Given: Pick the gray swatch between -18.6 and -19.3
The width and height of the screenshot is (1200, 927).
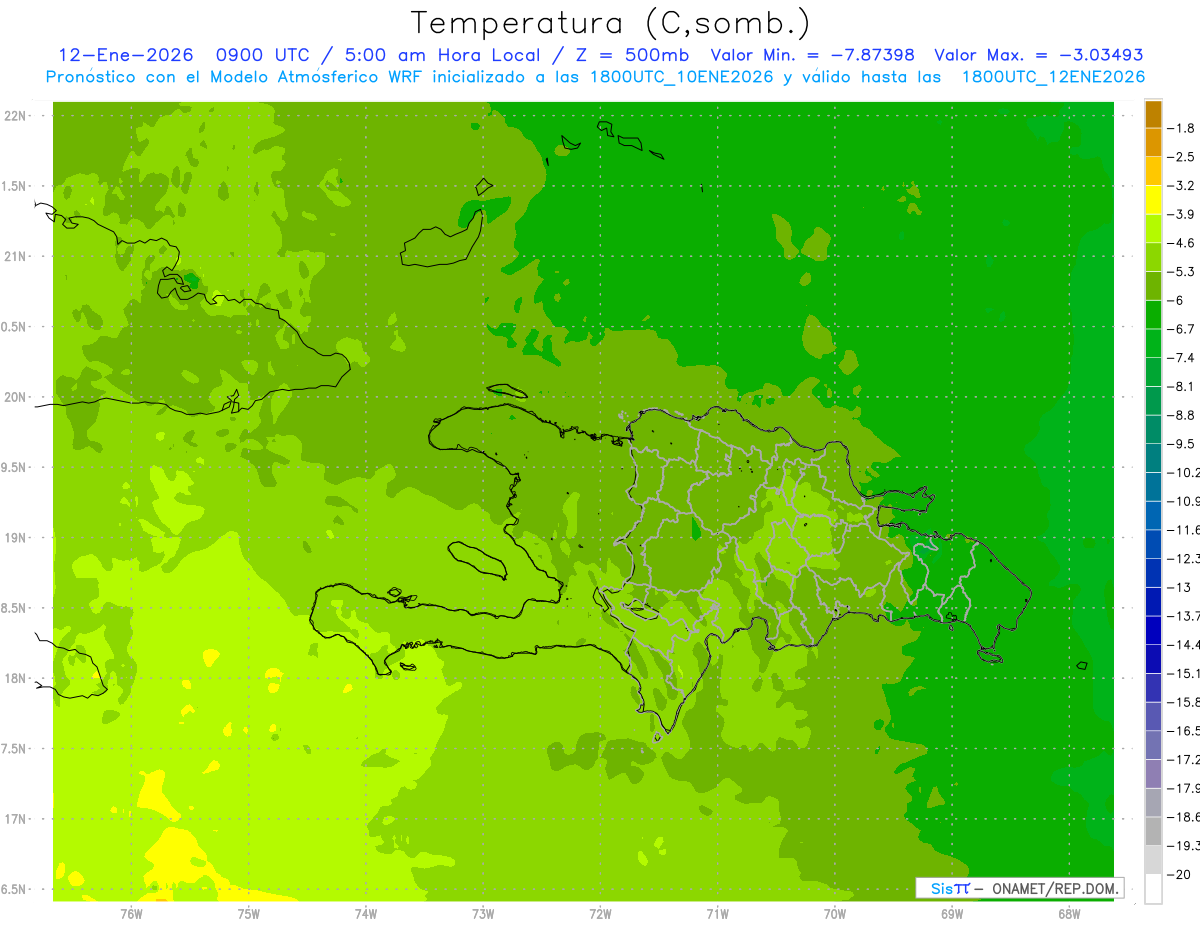Looking at the screenshot, I should (1153, 831).
